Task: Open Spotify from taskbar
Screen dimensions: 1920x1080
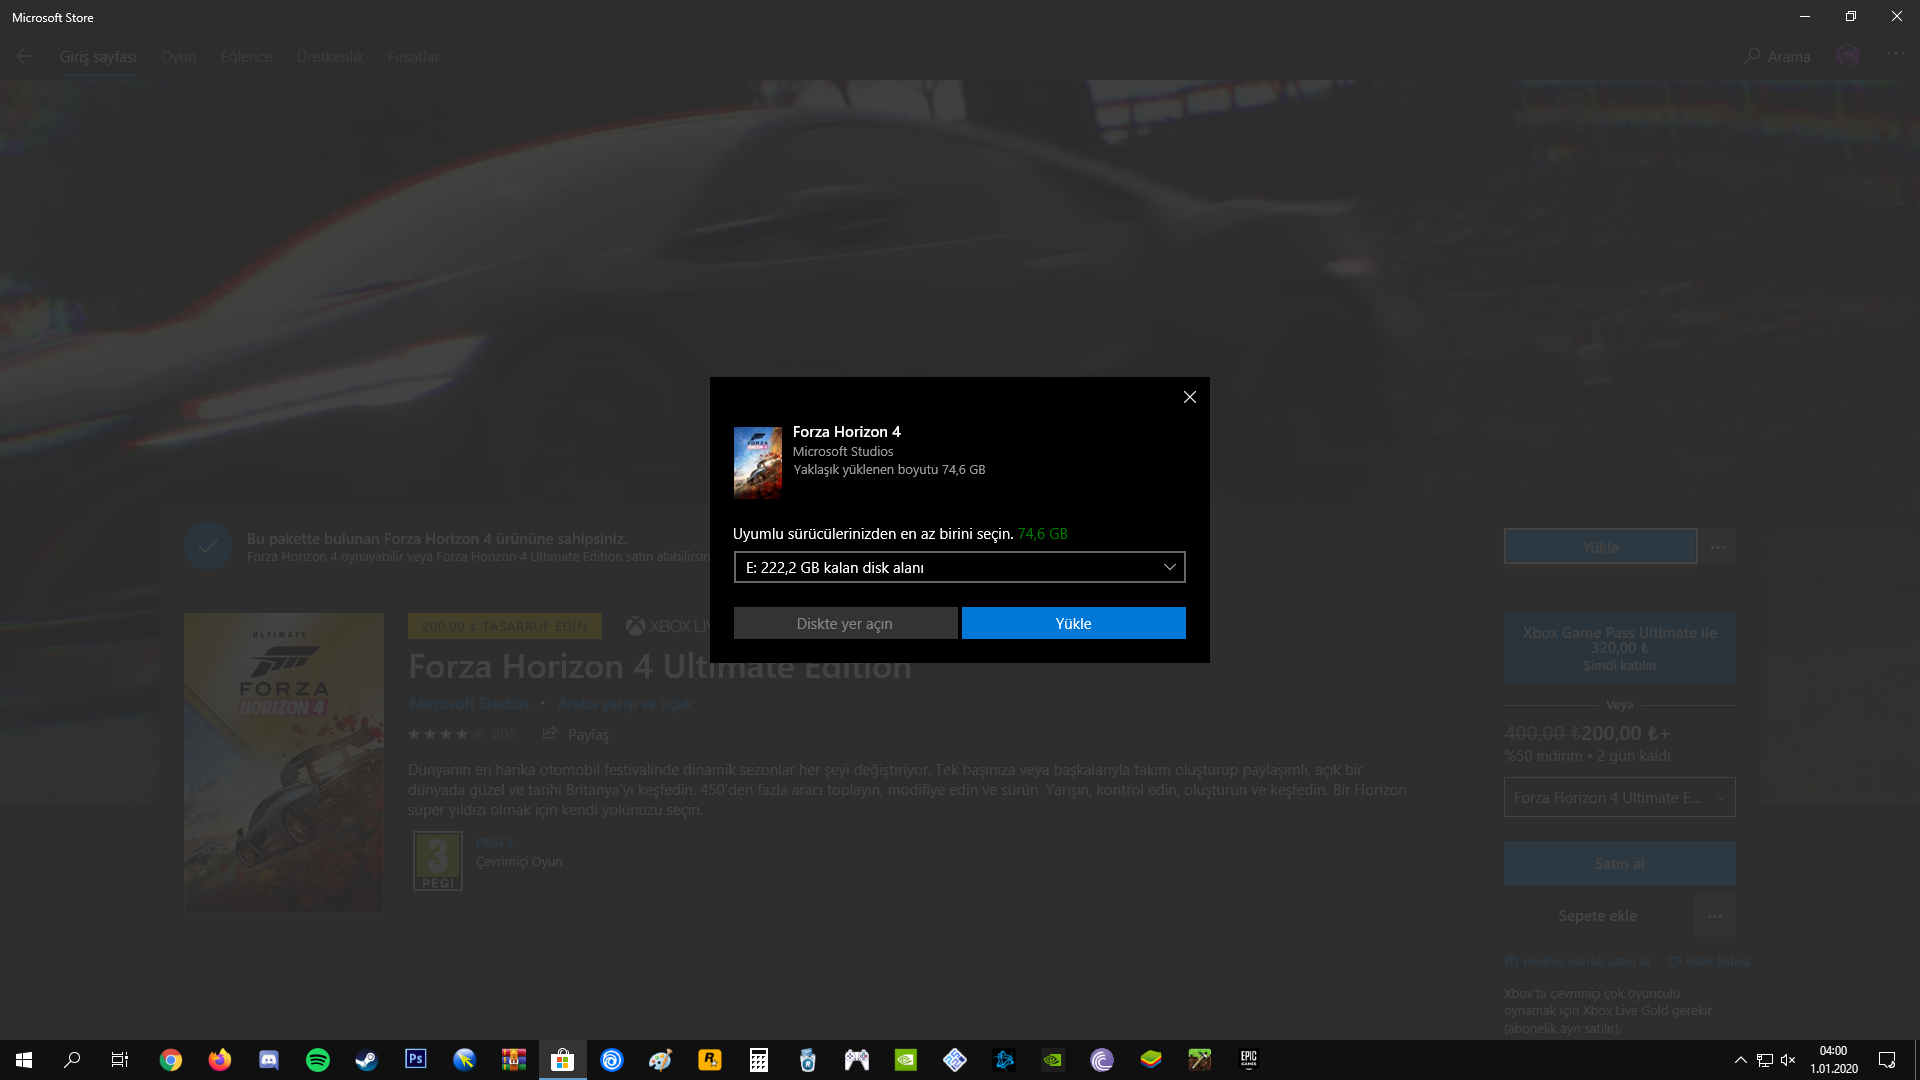Action: coord(317,1060)
